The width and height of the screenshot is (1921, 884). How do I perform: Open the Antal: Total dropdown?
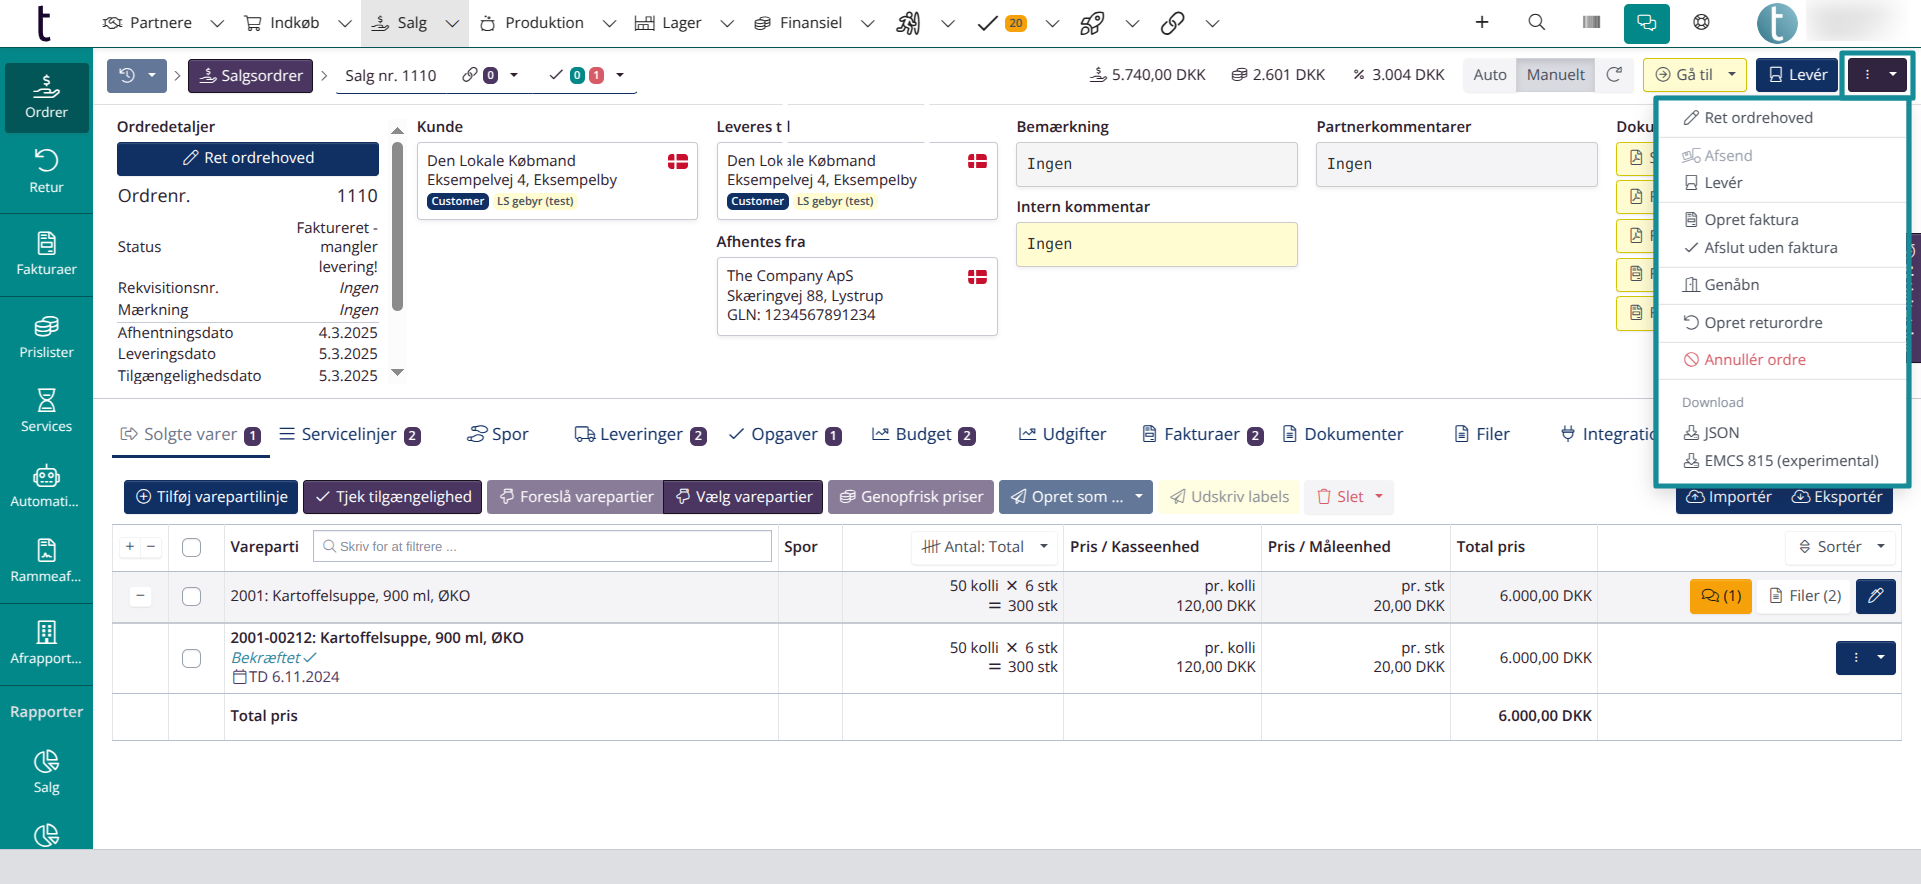pos(985,547)
